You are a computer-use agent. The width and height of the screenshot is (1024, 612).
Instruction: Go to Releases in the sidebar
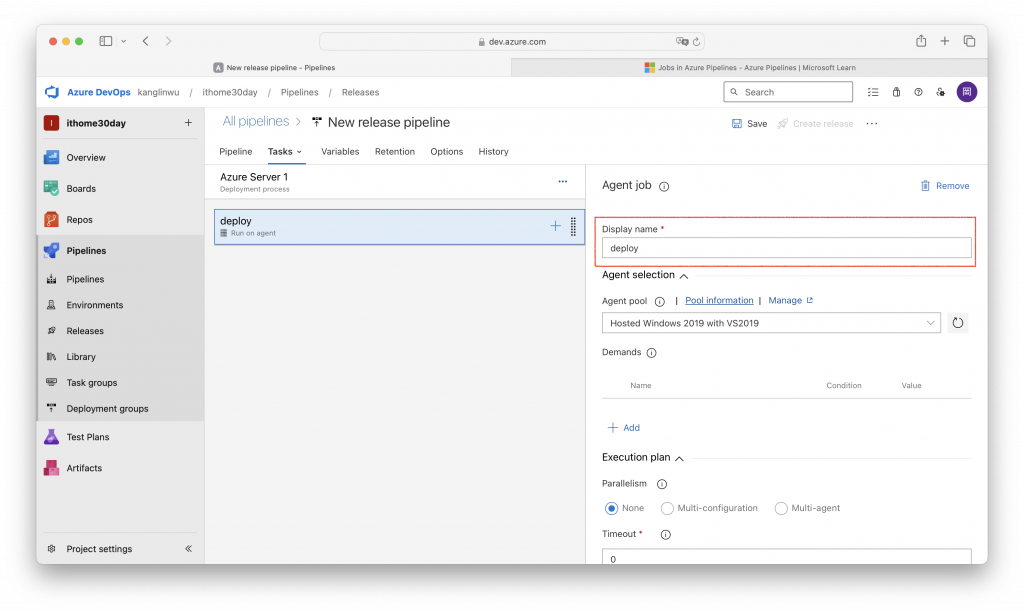85,331
